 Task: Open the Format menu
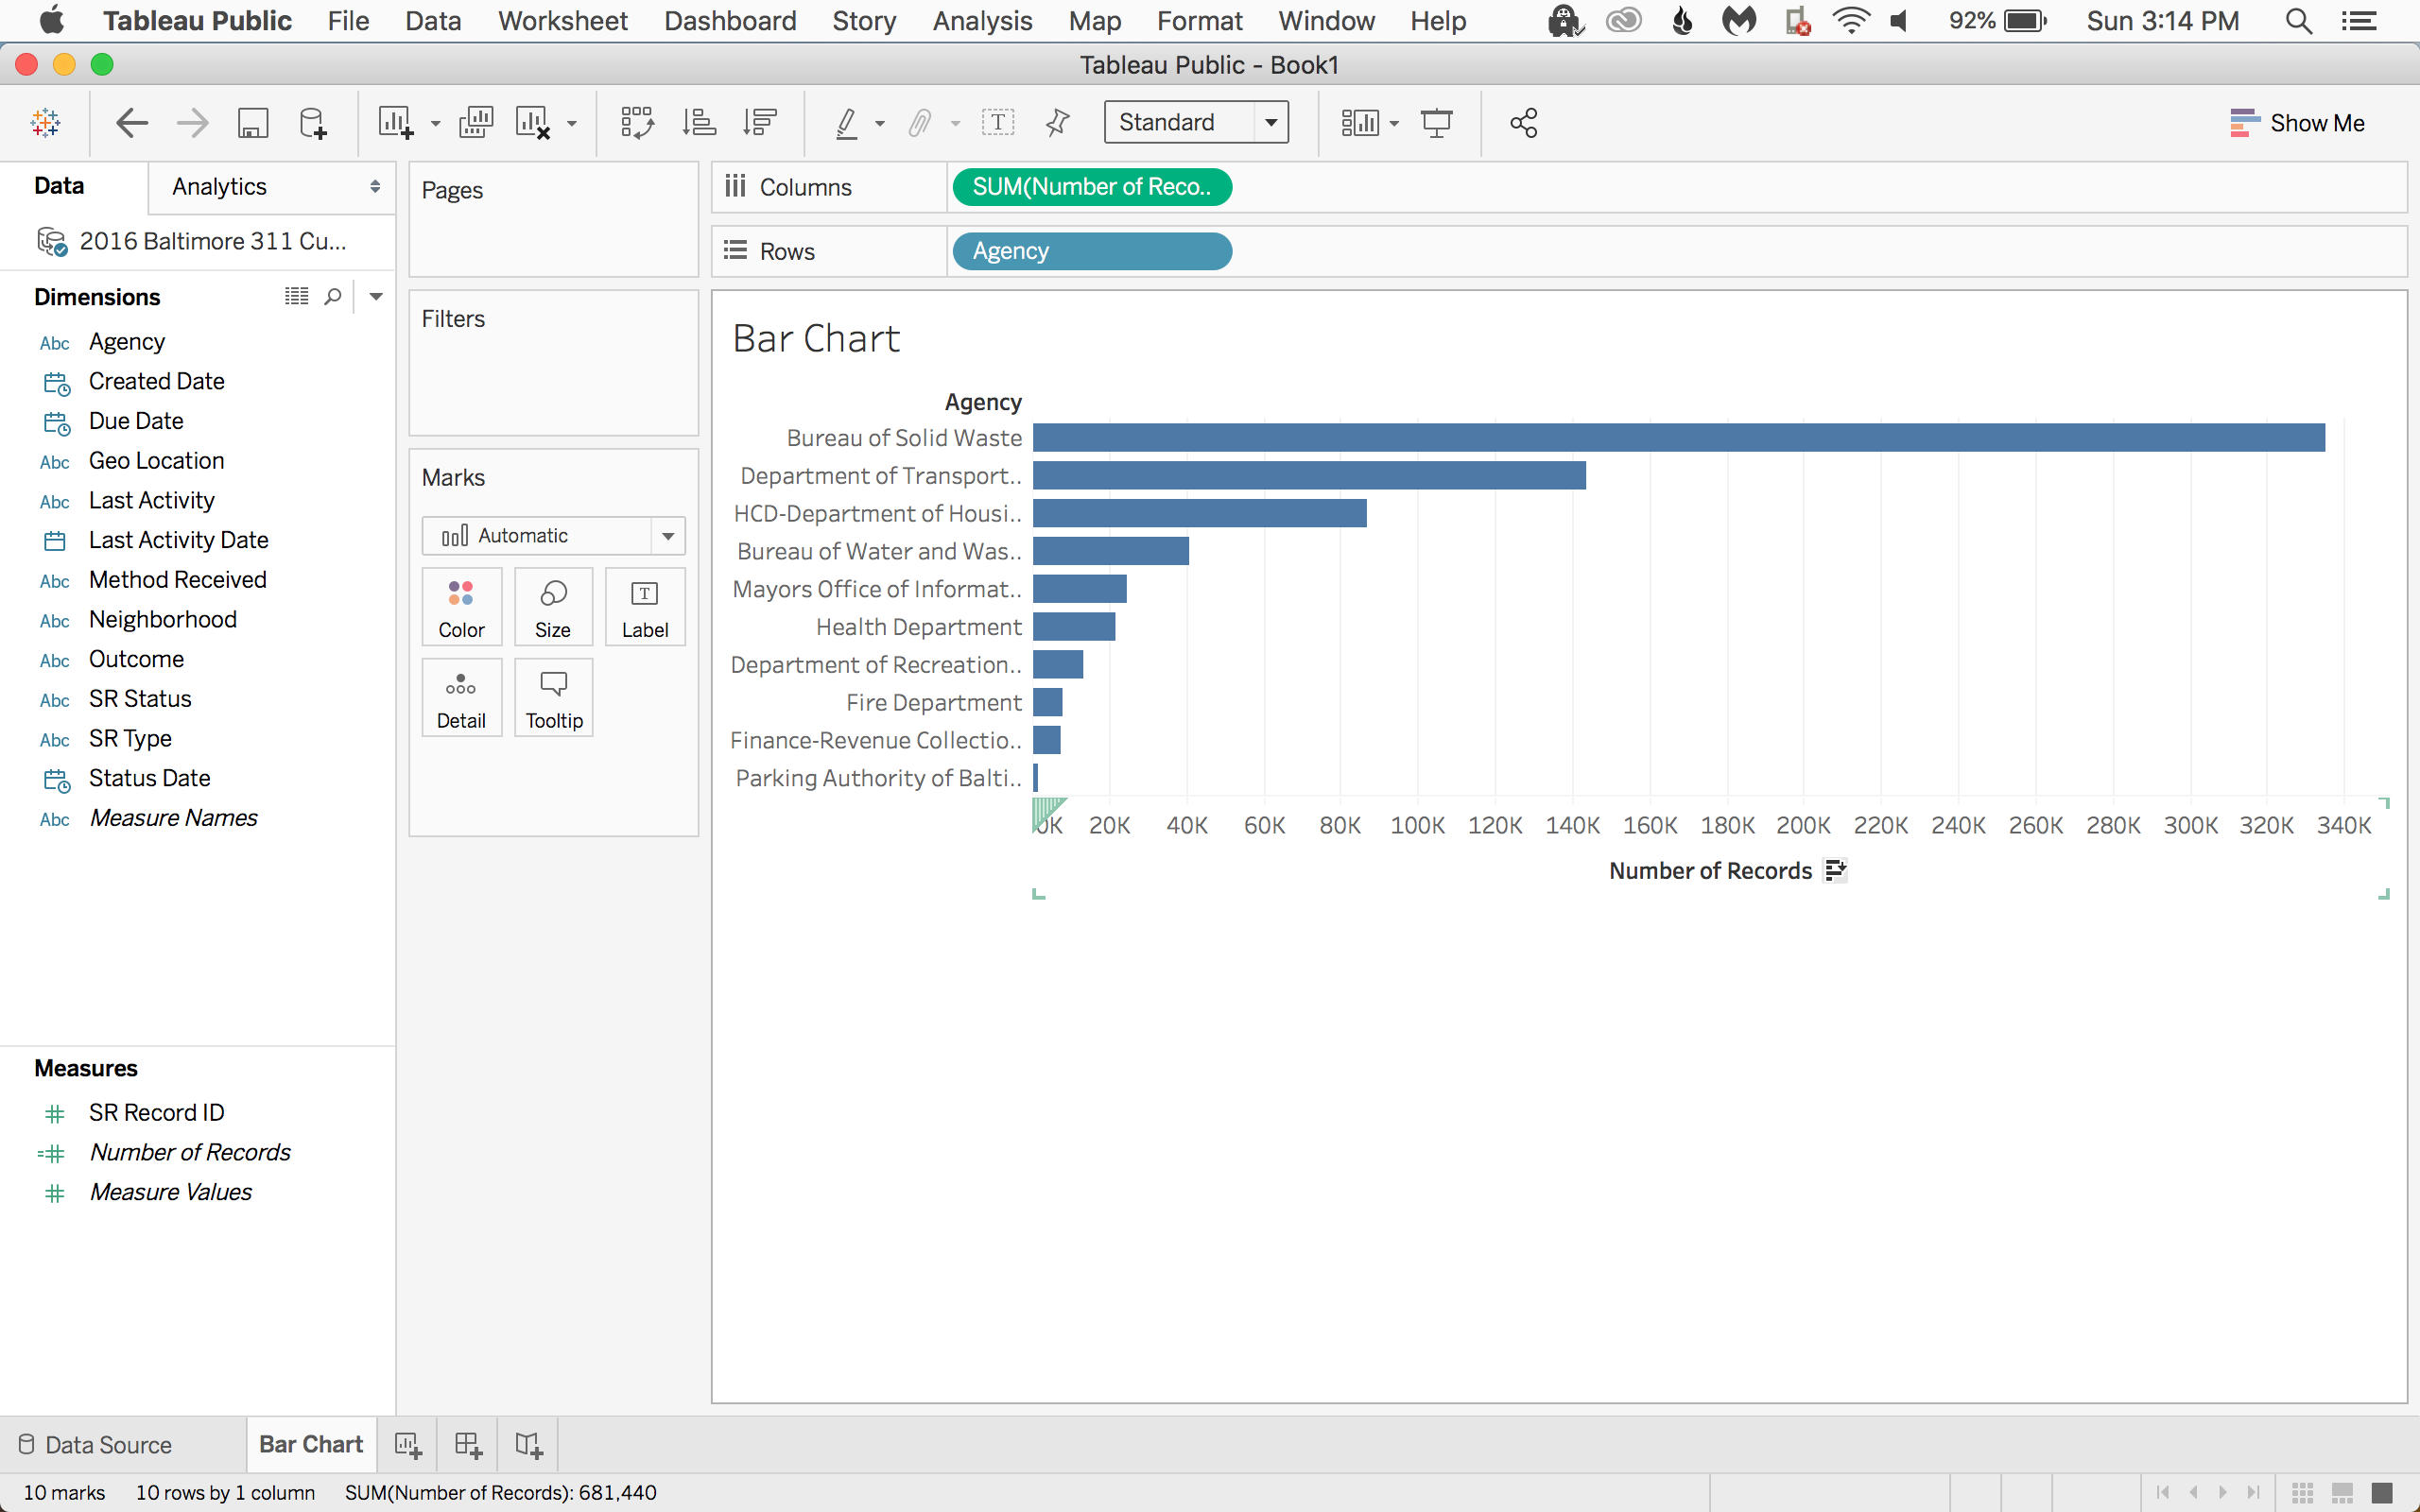[1199, 21]
